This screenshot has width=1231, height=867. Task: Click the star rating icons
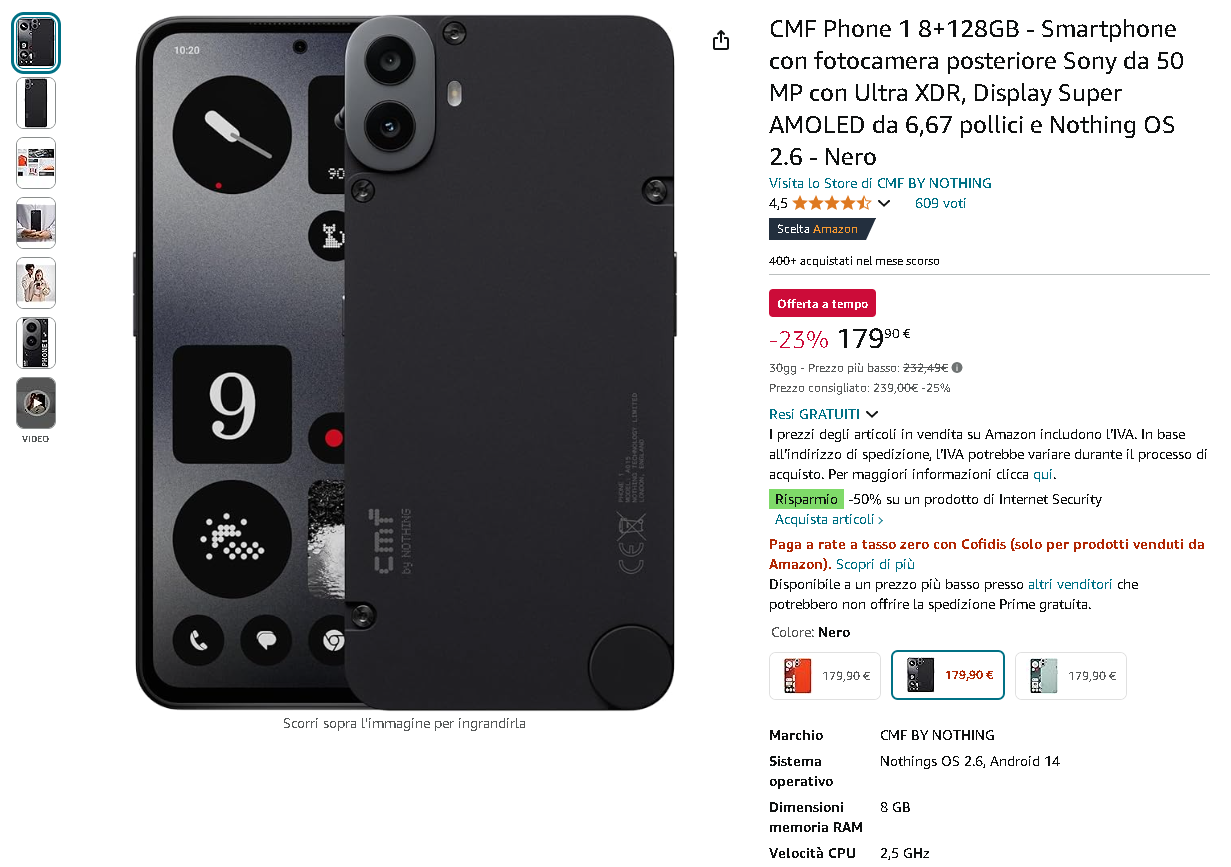832,203
